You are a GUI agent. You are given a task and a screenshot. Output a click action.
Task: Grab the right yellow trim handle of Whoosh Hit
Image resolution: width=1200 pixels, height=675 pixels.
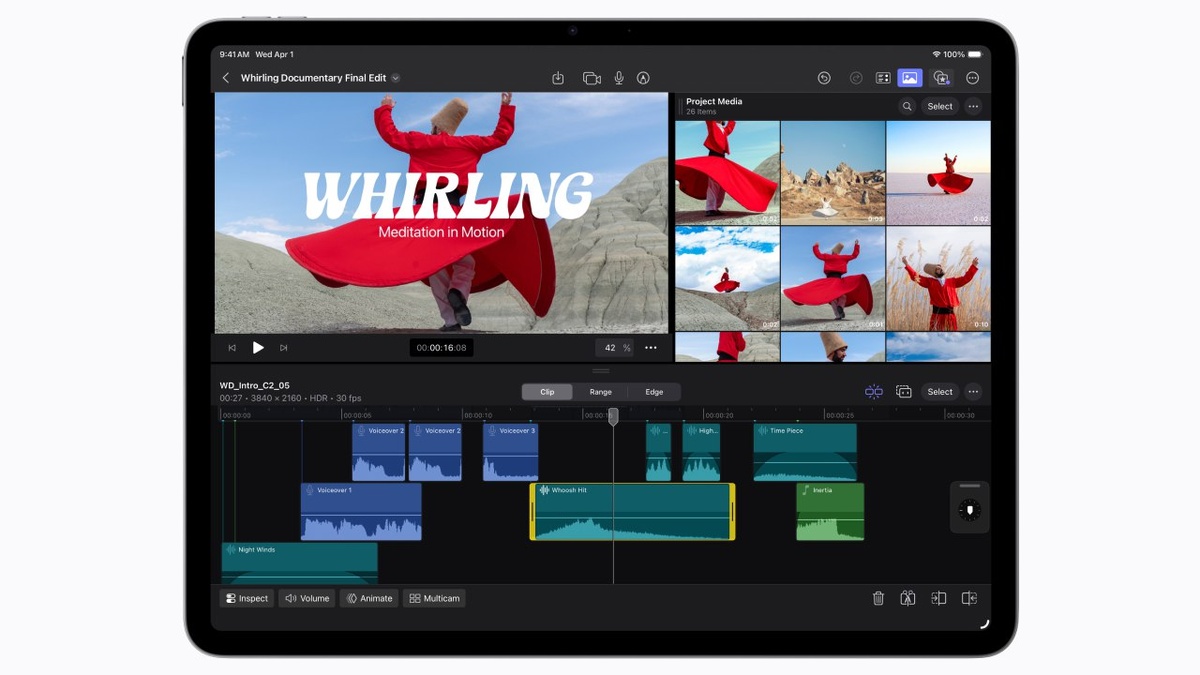click(x=732, y=512)
